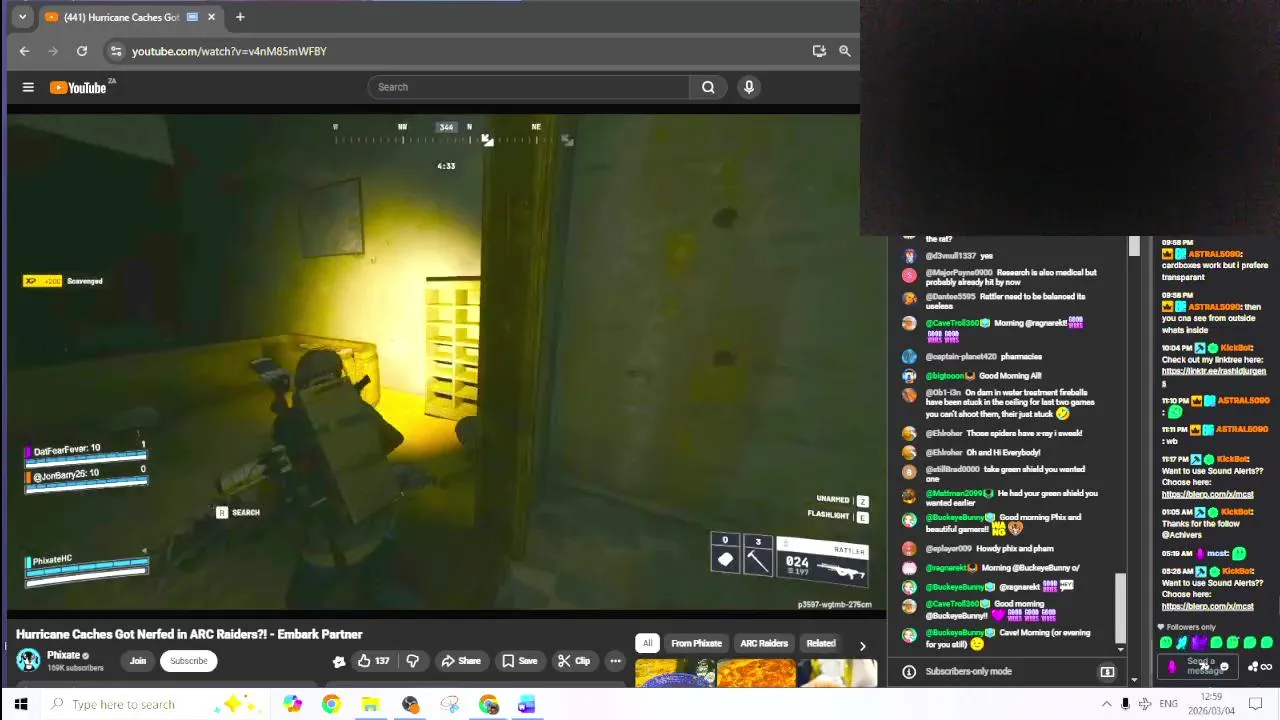Click the infinity points icon in Kick chat
Screen dimensions: 1280x720
click(x=1266, y=667)
